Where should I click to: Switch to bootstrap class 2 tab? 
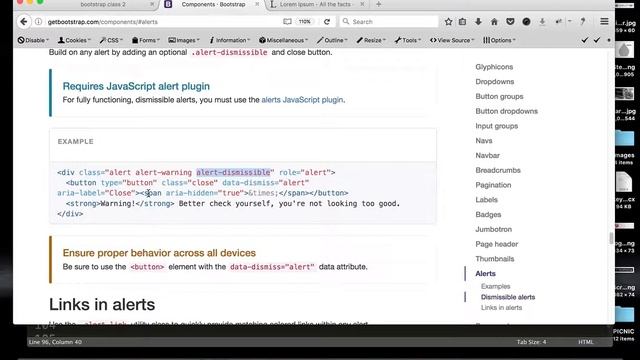(103, 4)
